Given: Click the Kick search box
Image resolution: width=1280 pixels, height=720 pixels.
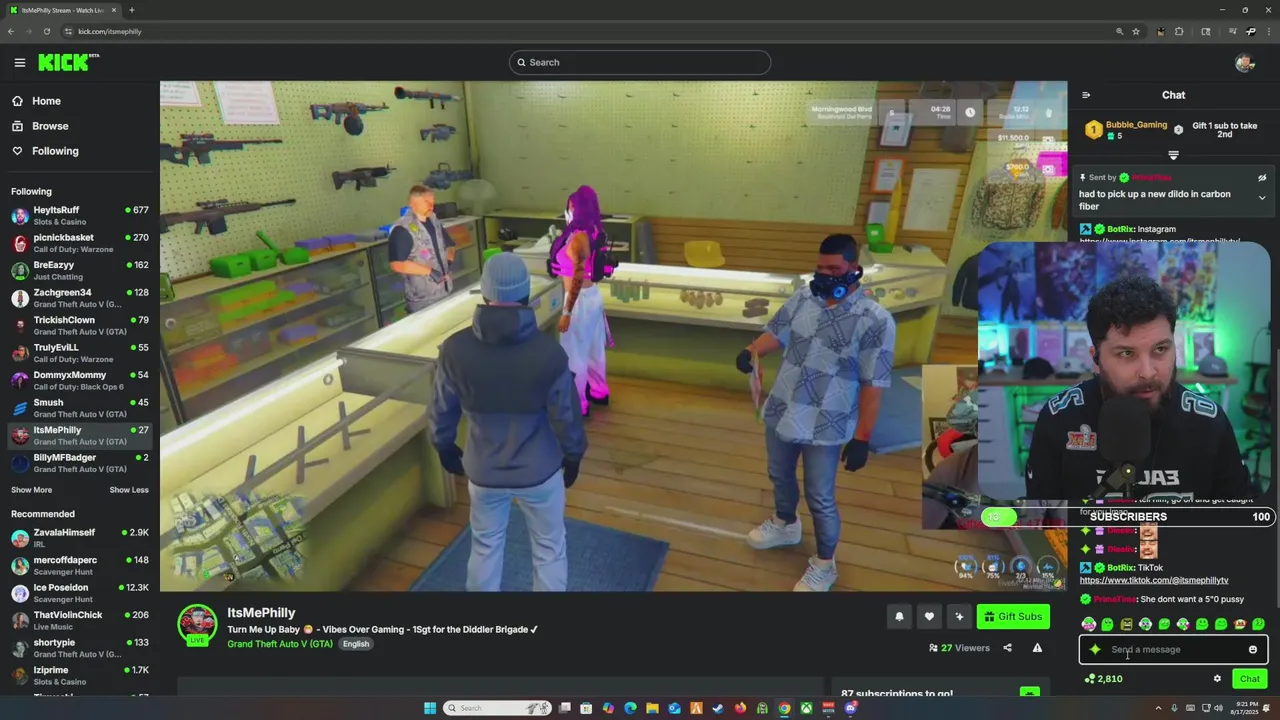Looking at the screenshot, I should pos(640,62).
